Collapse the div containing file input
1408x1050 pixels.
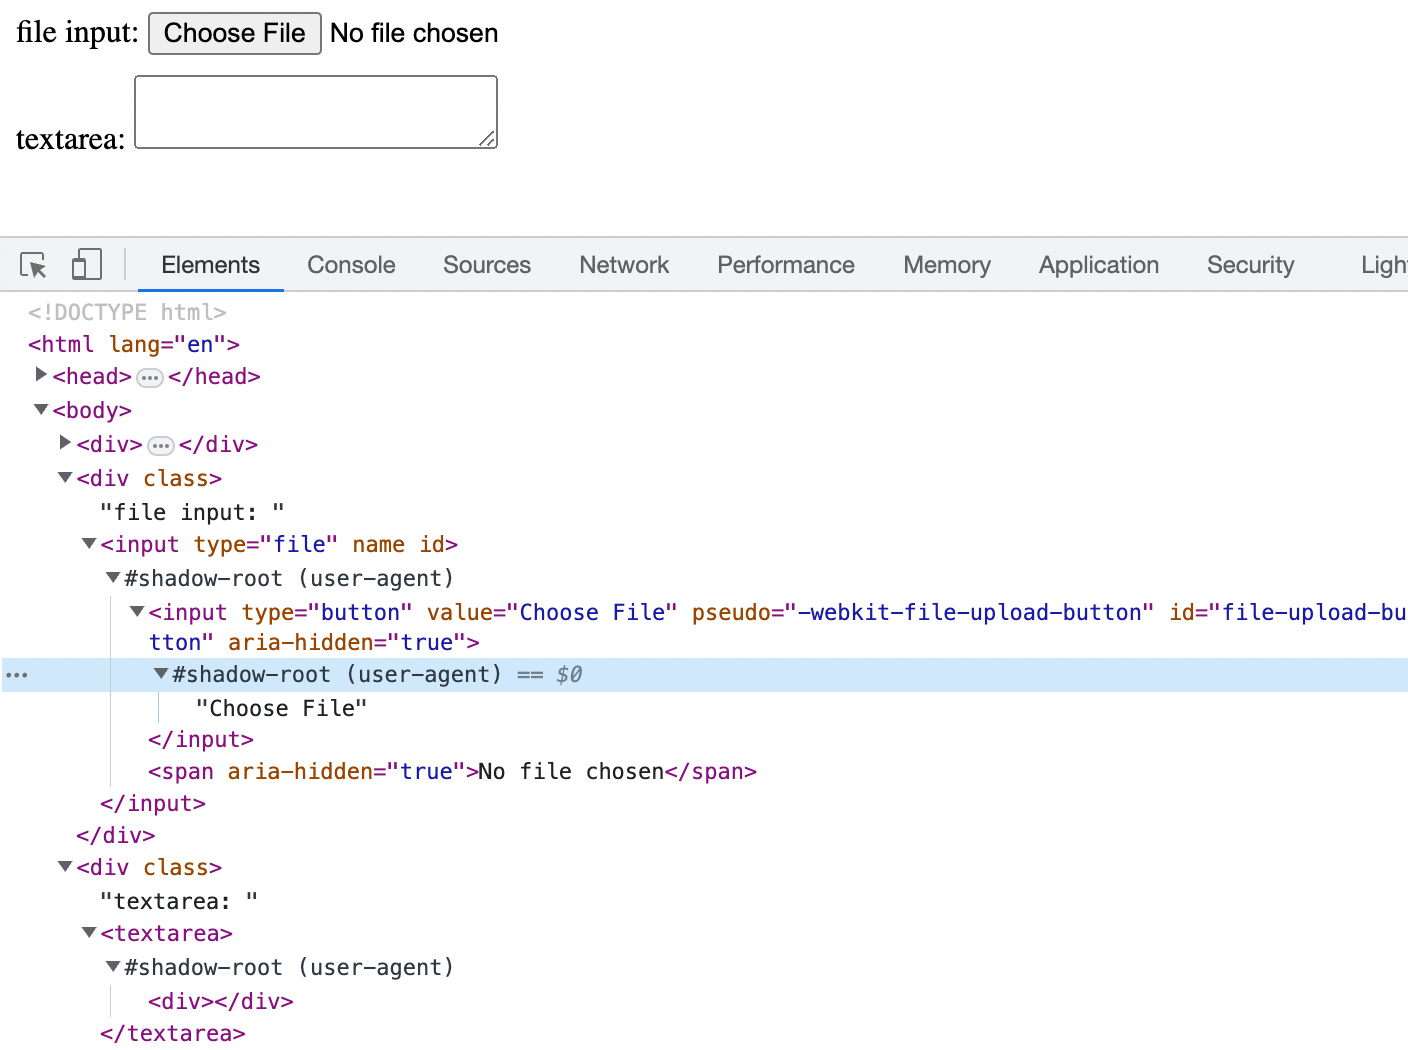click(x=65, y=478)
